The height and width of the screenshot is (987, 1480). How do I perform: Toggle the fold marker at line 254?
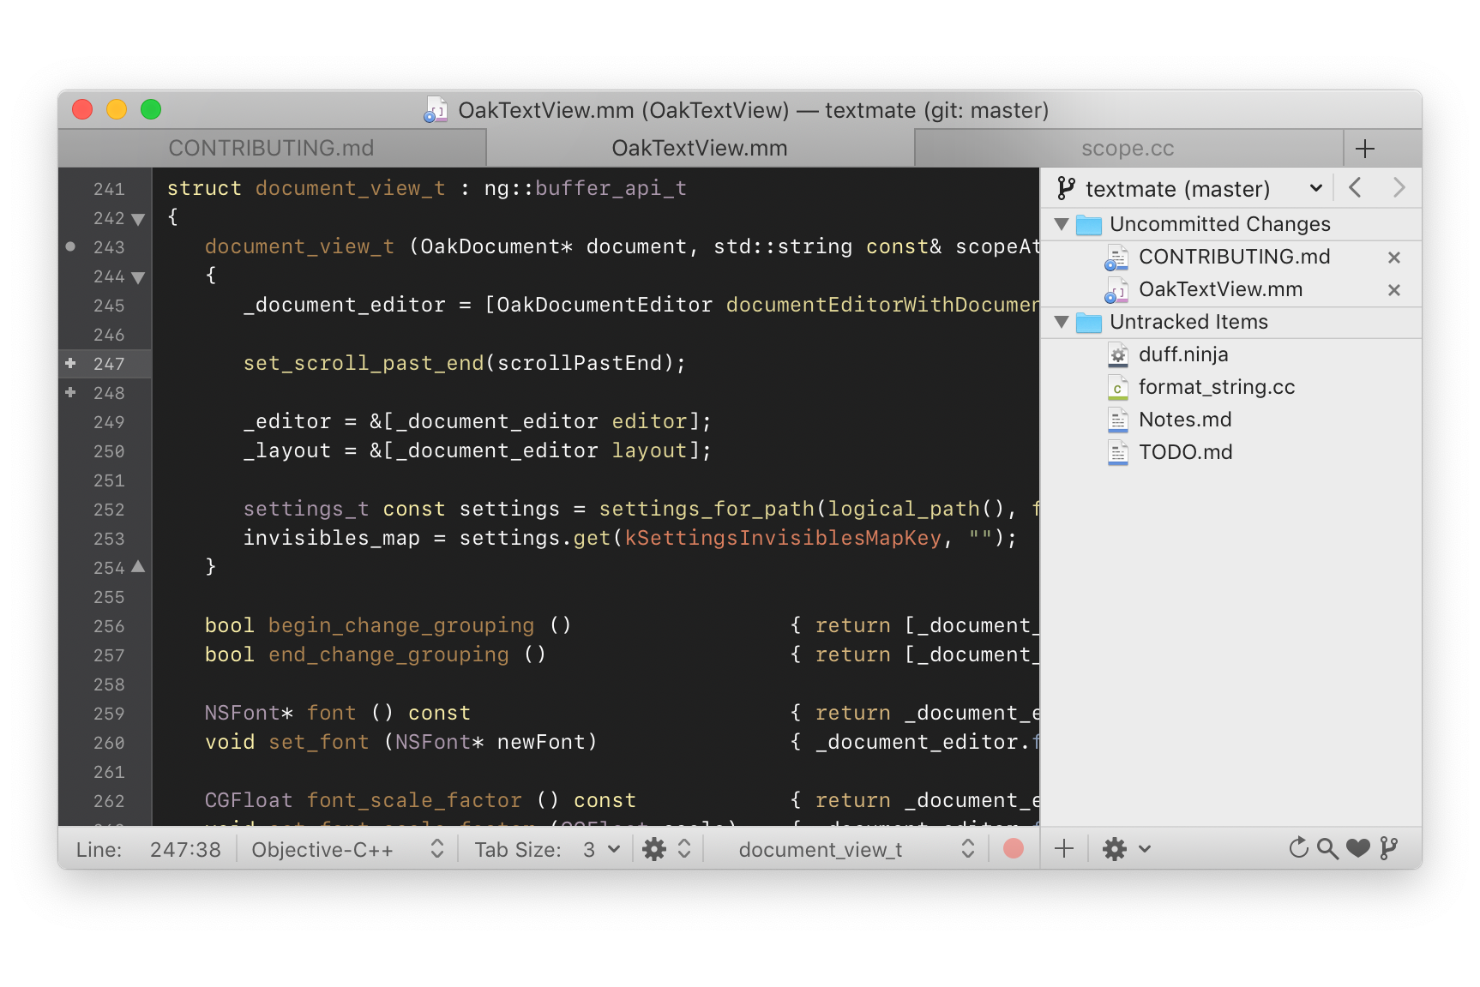click(x=138, y=567)
